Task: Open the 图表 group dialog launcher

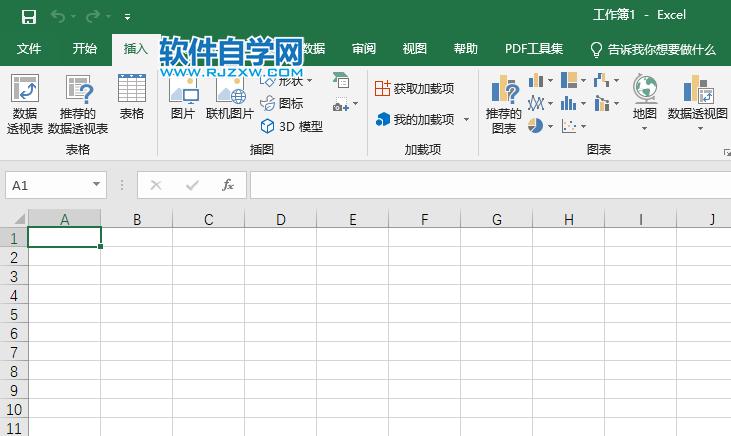Action: pyautogui.click(x=727, y=152)
